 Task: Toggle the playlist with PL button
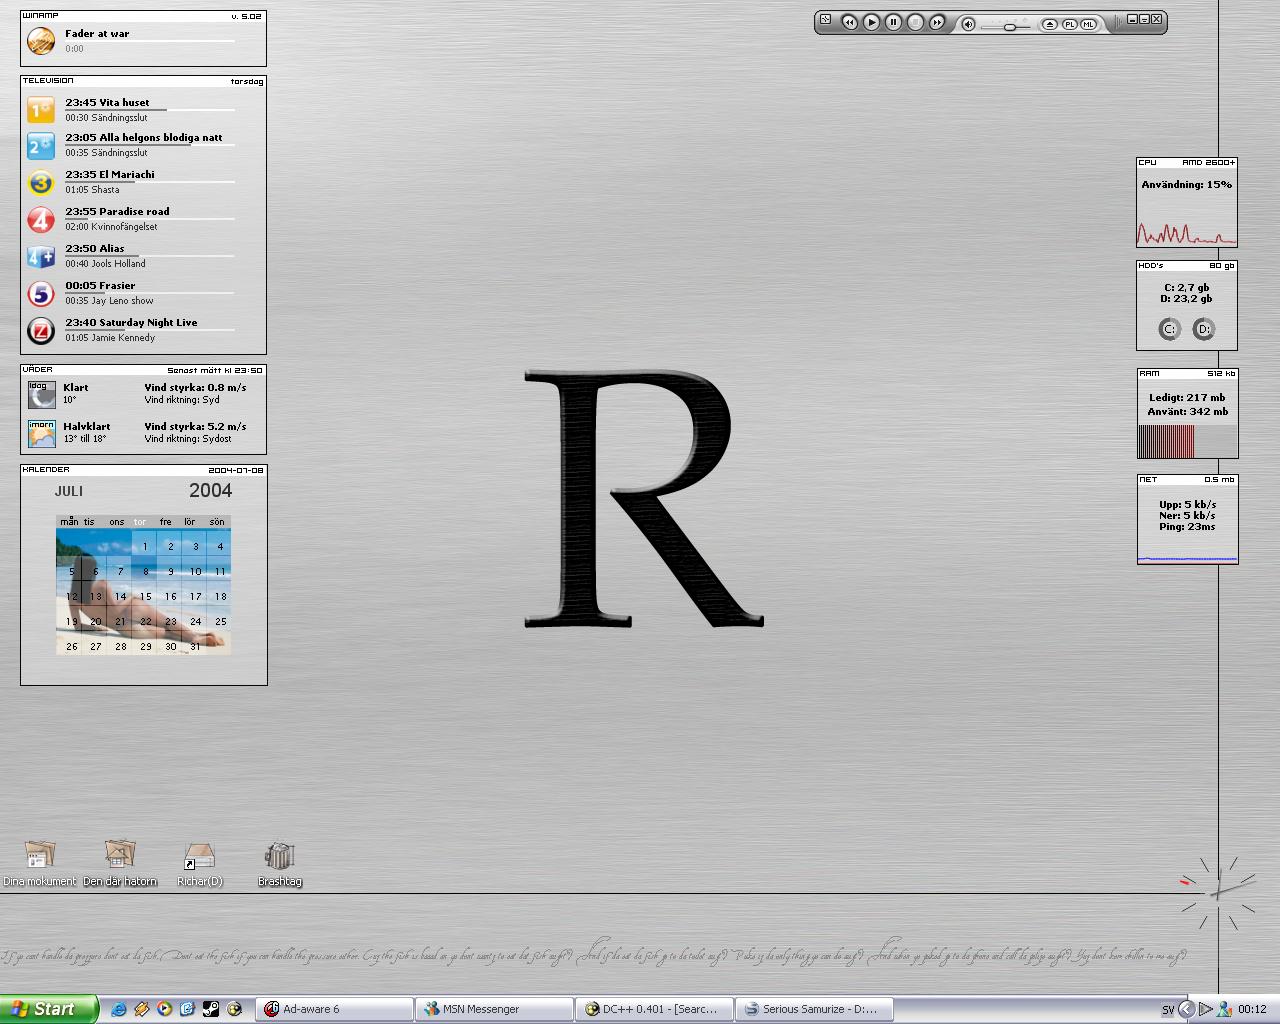tap(1069, 24)
